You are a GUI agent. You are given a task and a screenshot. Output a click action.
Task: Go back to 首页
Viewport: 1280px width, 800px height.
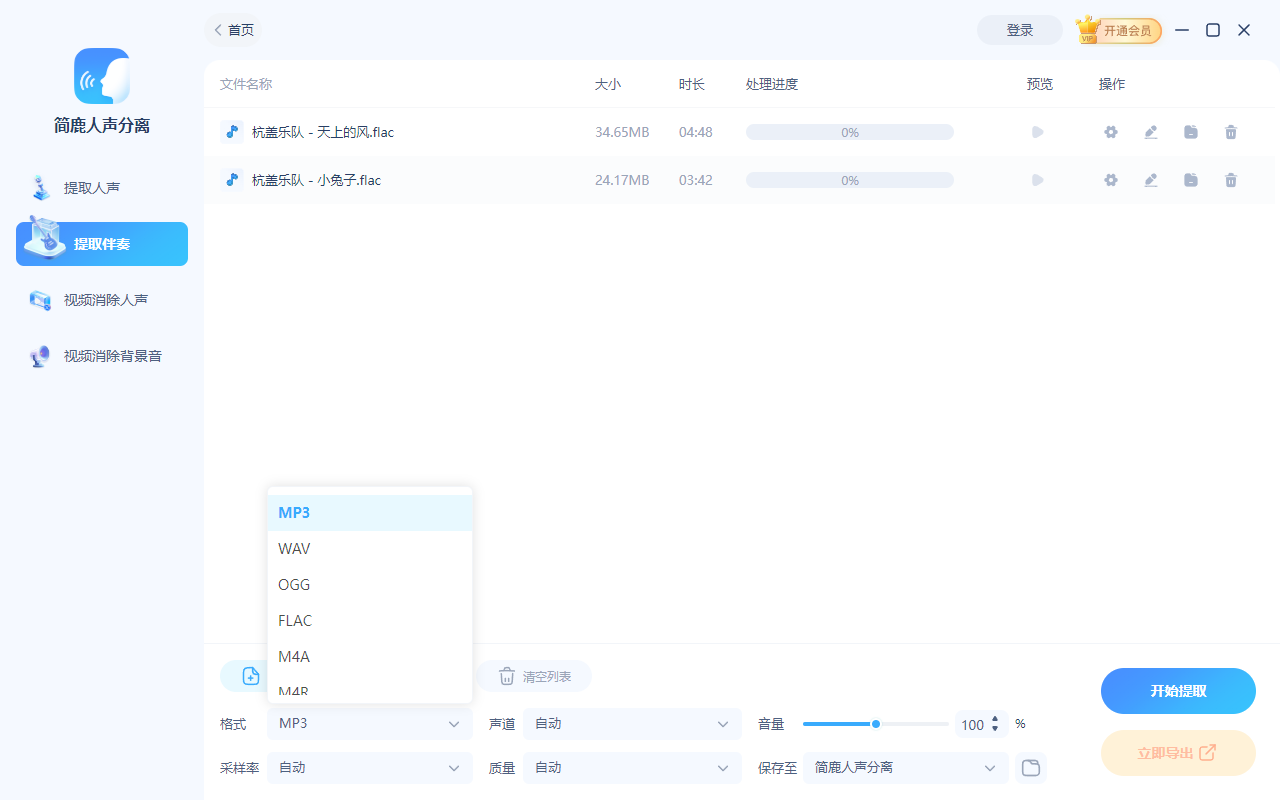click(233, 30)
